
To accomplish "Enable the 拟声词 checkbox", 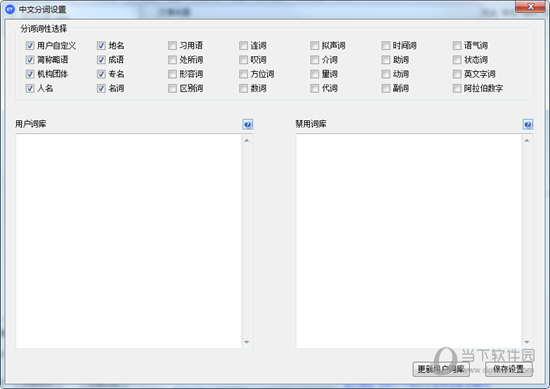I will (x=315, y=46).
